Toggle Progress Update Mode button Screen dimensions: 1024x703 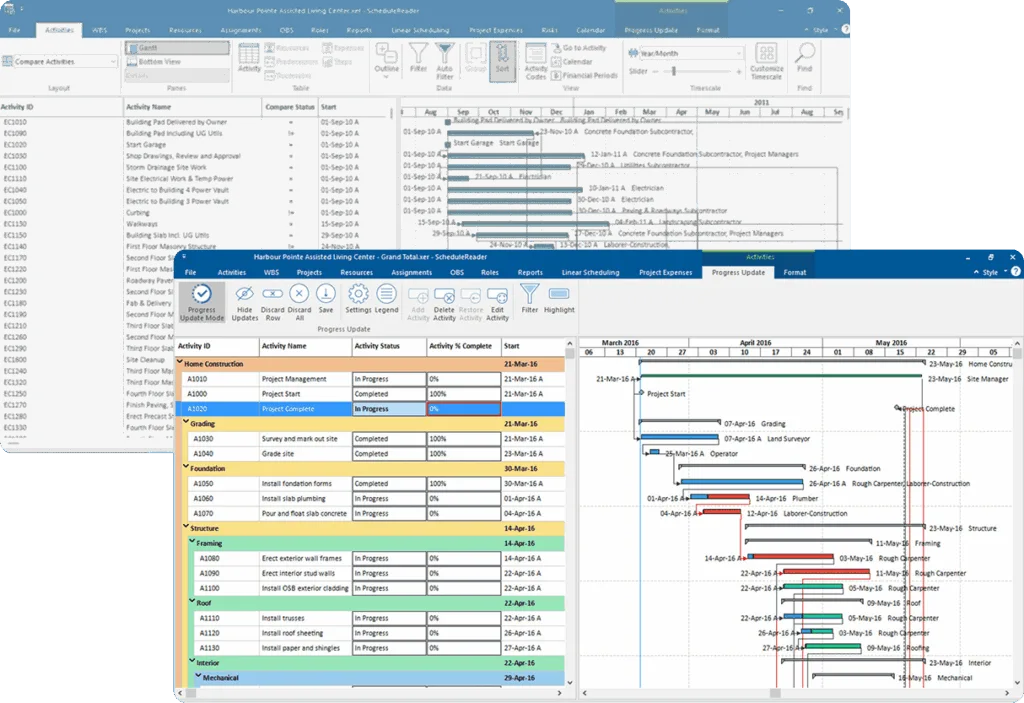(x=202, y=302)
